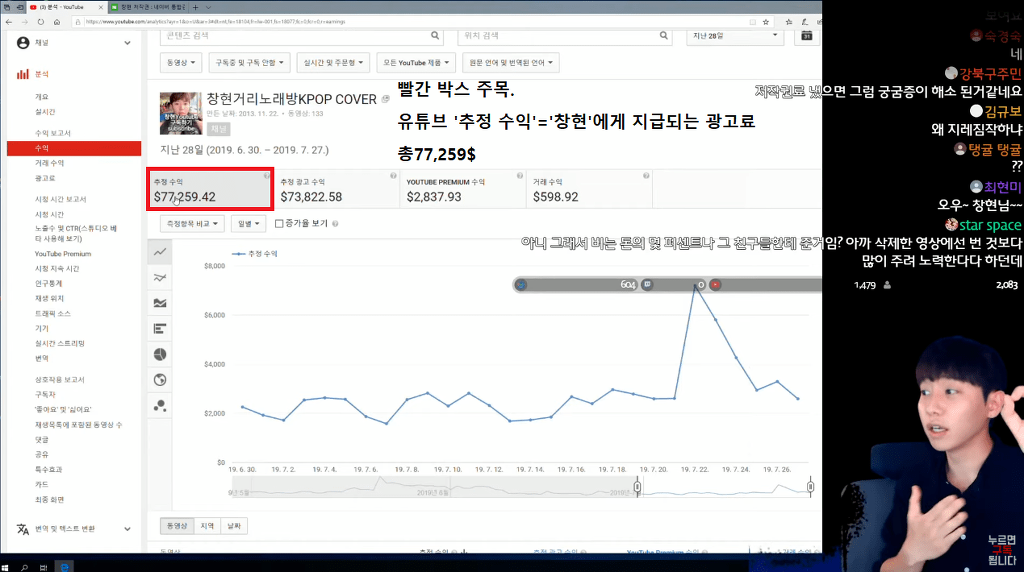Collapse the 채널 sidebar section chevron

click(x=127, y=43)
